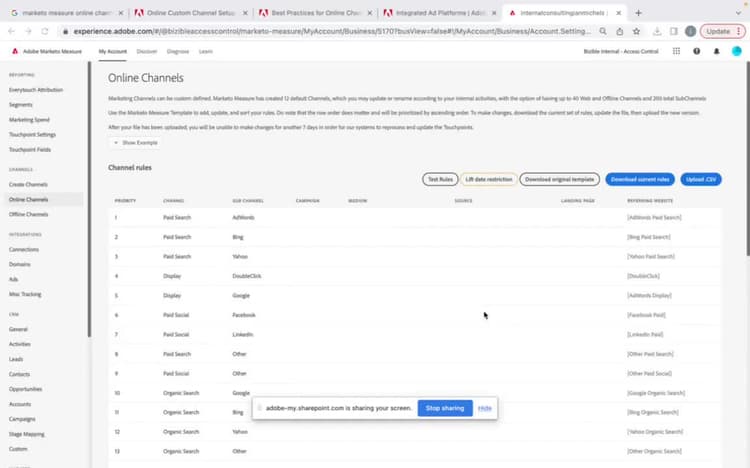Screen dimensions: 750x468
Task: Click Stop sharing in the screen share bar
Action: 445,408
